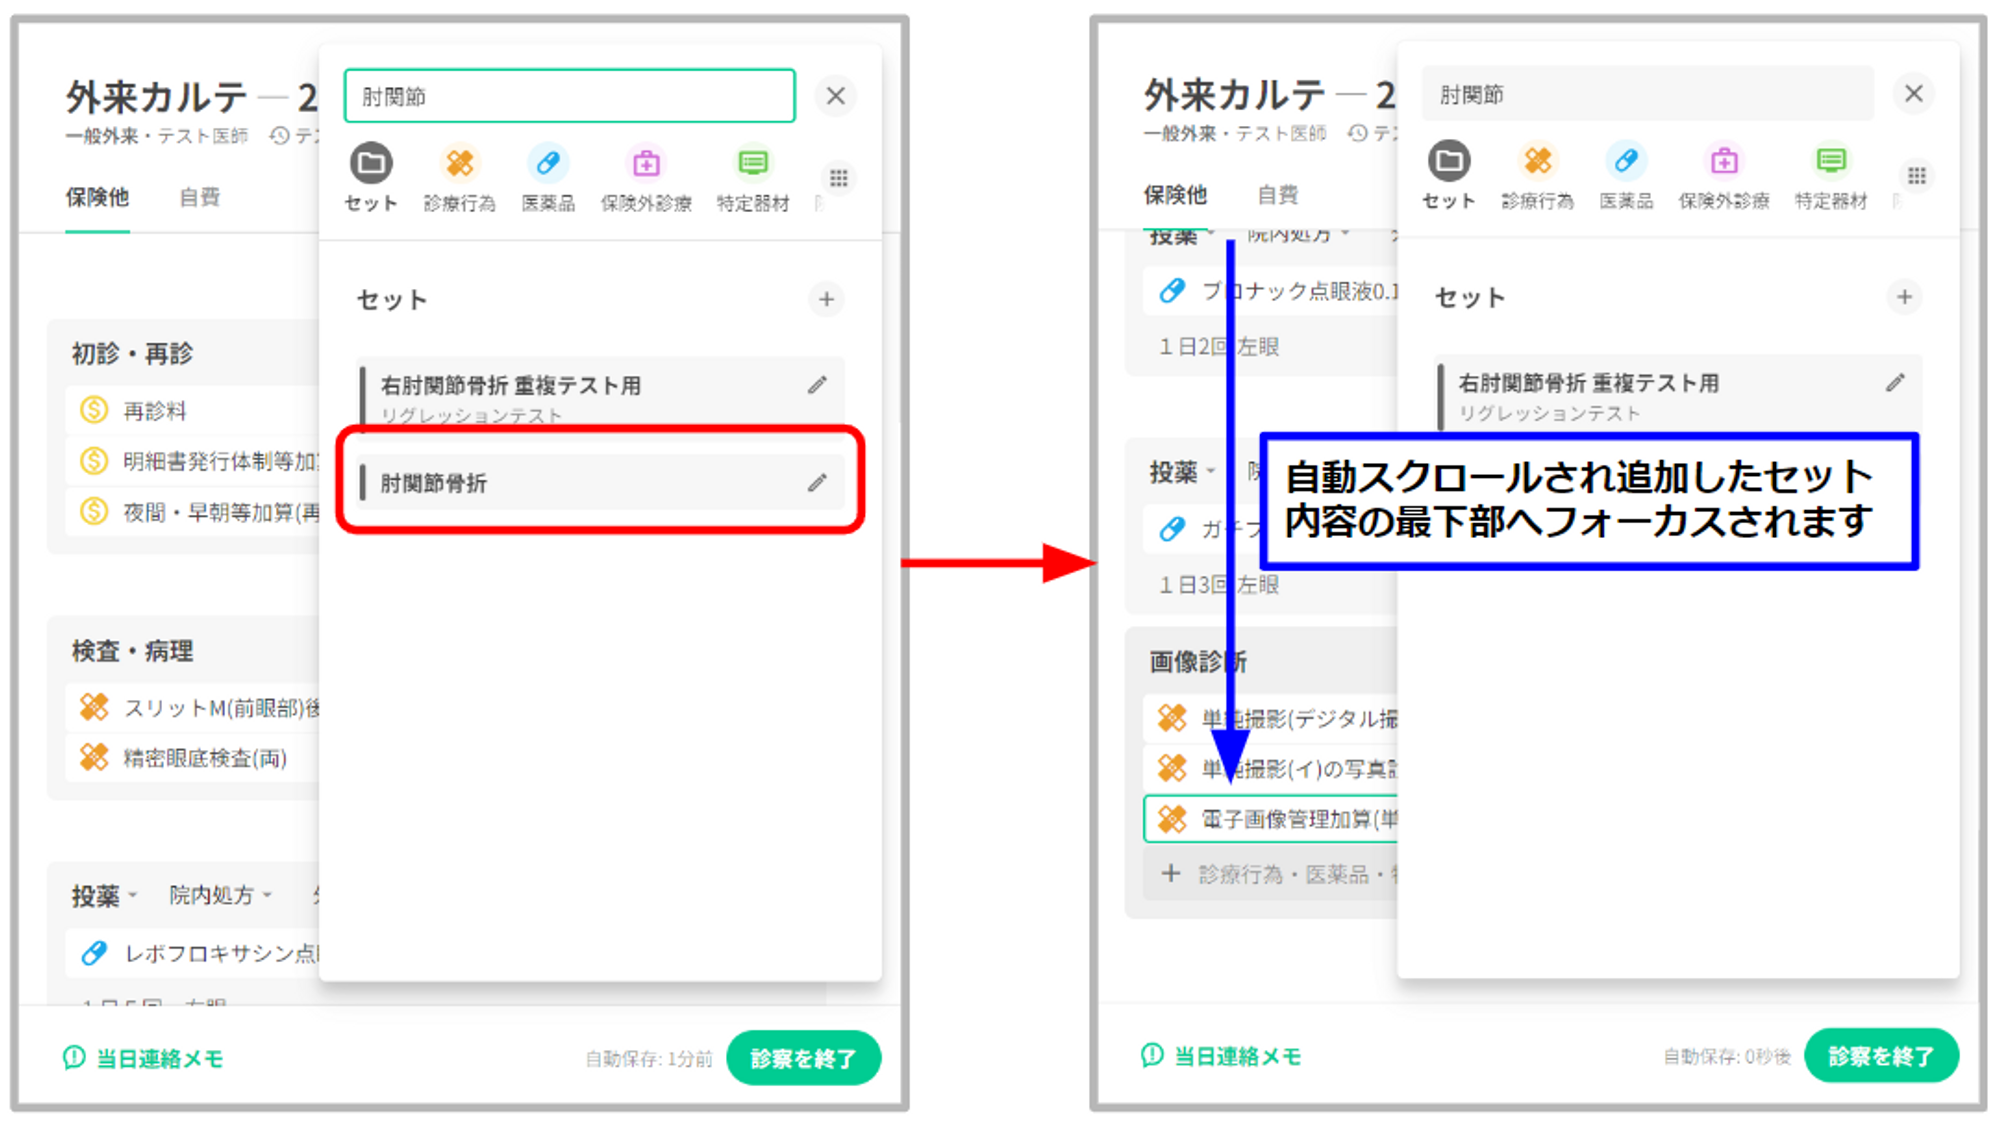Click the add 診療行為・医薬品 row
The width and height of the screenshot is (2000, 1124).
coord(1271,874)
